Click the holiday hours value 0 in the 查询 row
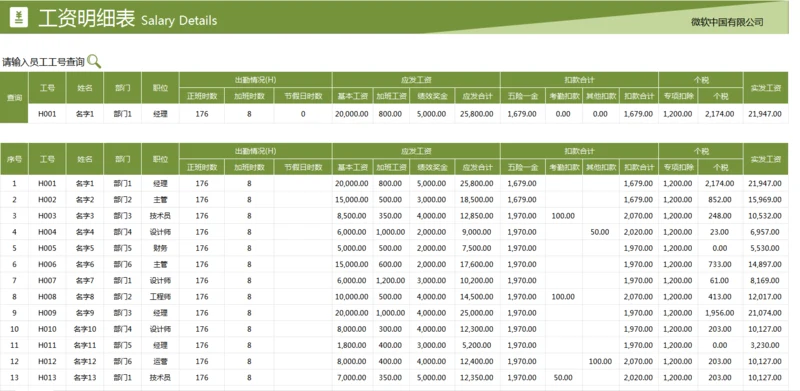The image size is (800, 391). click(x=303, y=114)
